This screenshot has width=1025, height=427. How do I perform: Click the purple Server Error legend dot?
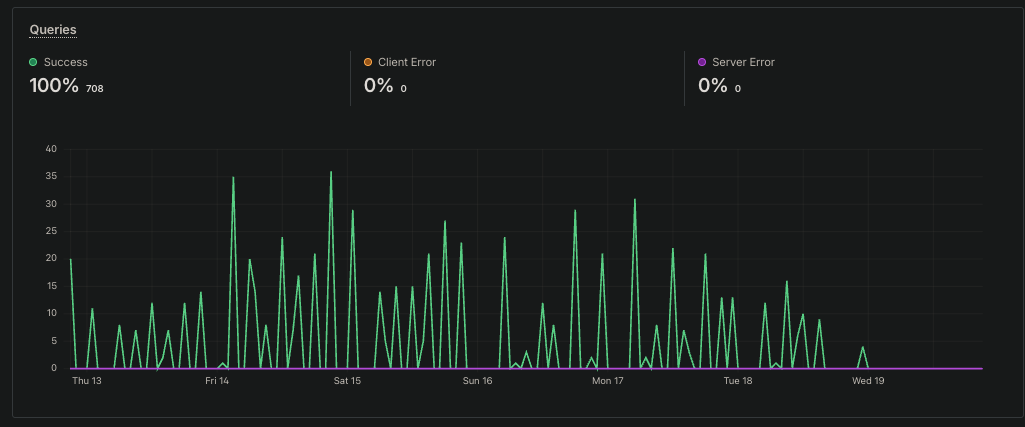point(702,62)
